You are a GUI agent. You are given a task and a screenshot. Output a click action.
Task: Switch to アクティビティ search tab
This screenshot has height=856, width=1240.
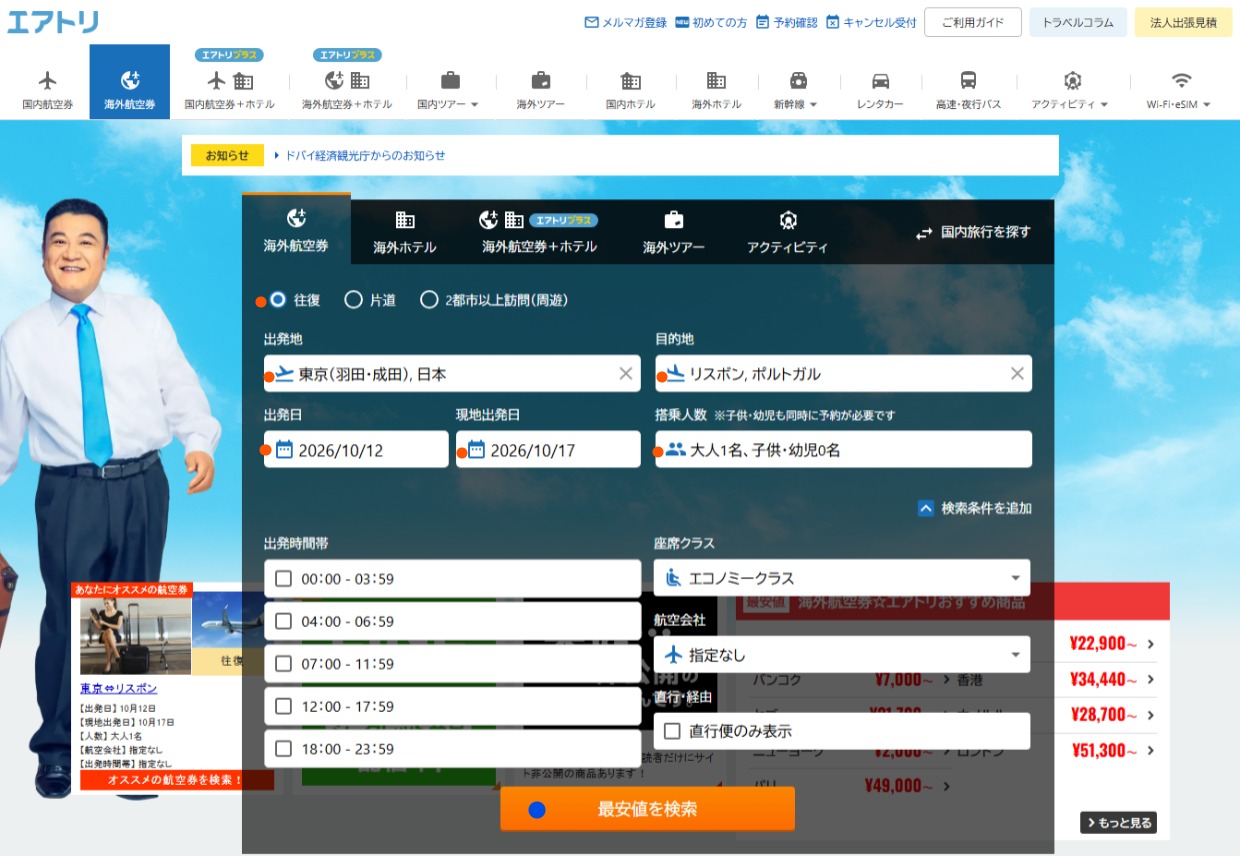click(788, 232)
